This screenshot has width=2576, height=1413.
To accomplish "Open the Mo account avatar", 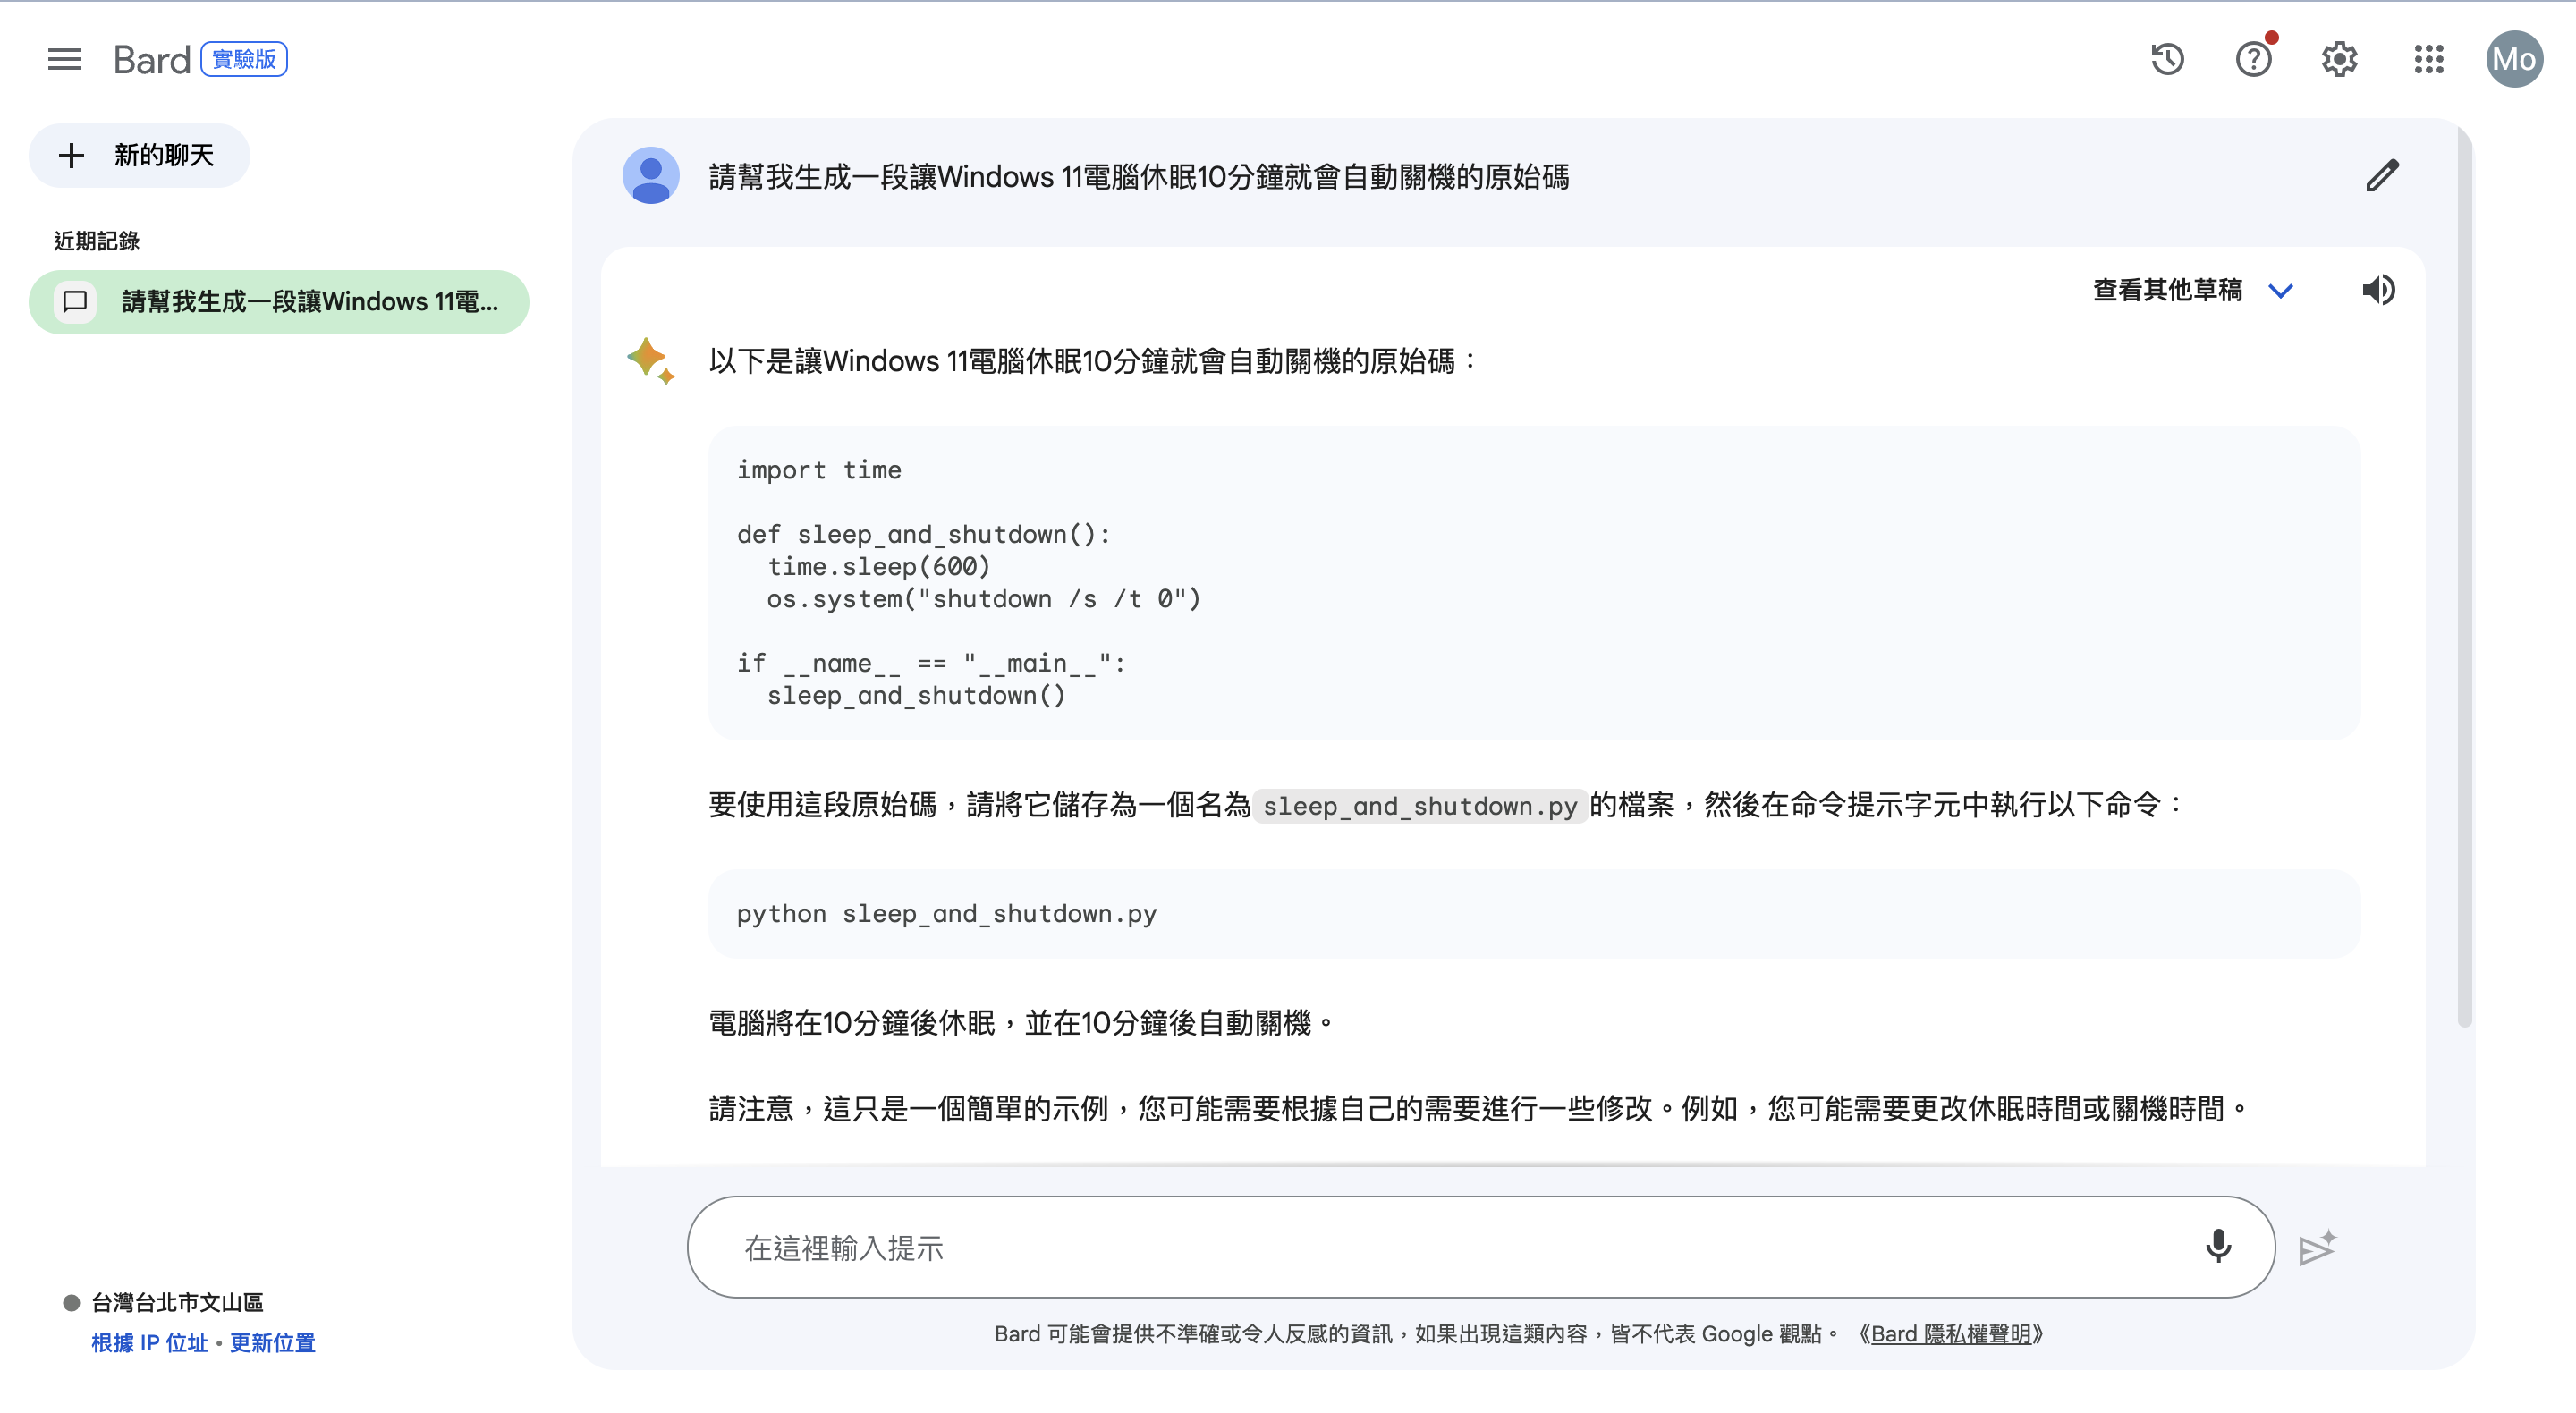I will (x=2514, y=59).
